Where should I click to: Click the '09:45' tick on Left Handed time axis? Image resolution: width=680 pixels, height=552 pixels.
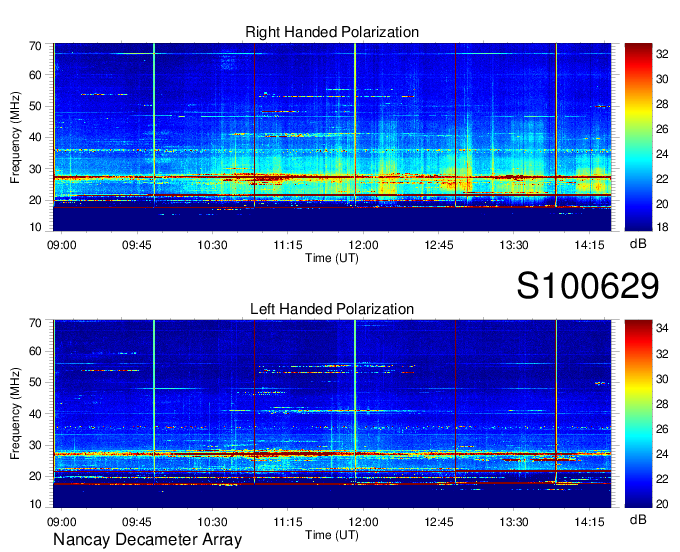[137, 522]
